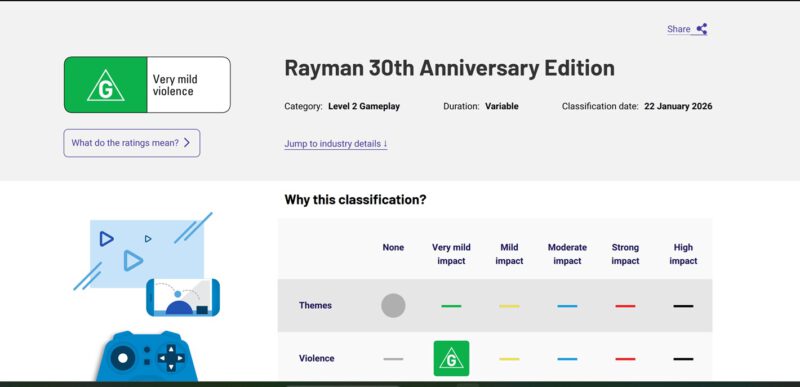
Task: Click the 'Why this classification?' heading
Action: pyautogui.click(x=355, y=200)
